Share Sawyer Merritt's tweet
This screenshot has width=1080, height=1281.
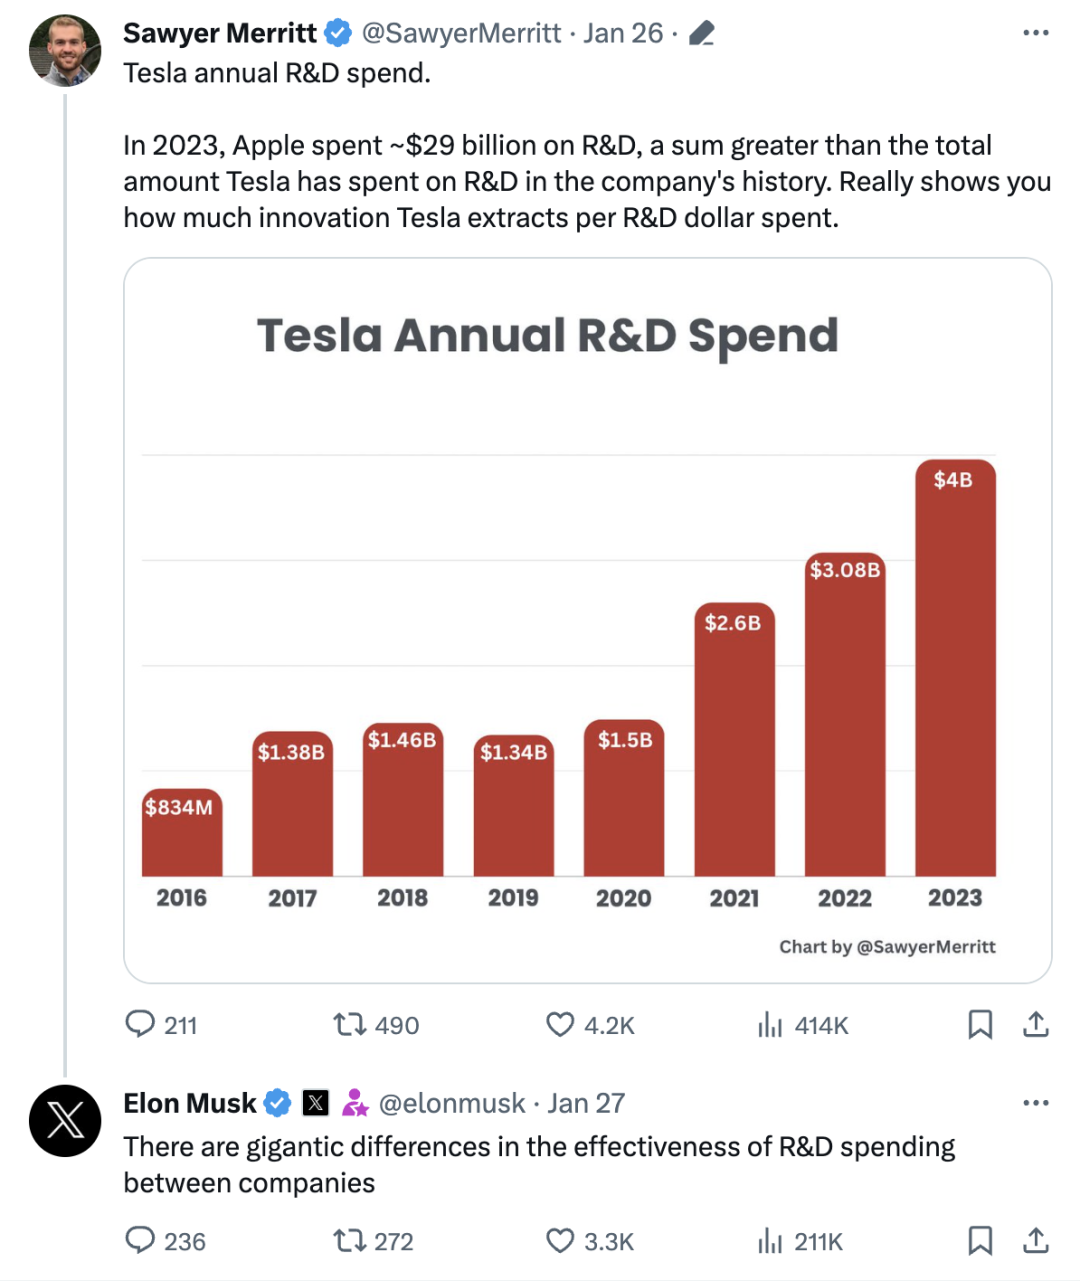(x=1036, y=1024)
